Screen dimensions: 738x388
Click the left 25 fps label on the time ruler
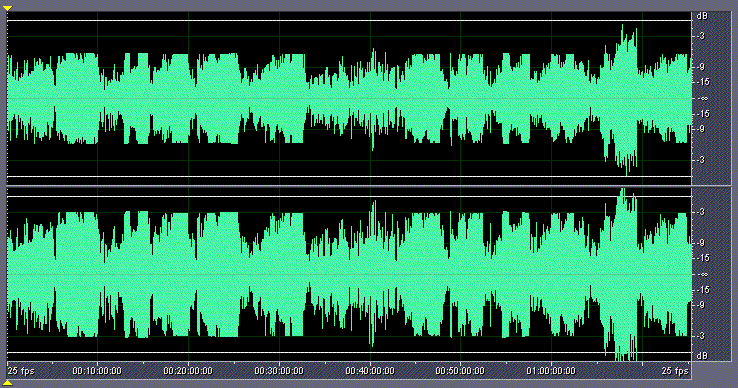21,371
